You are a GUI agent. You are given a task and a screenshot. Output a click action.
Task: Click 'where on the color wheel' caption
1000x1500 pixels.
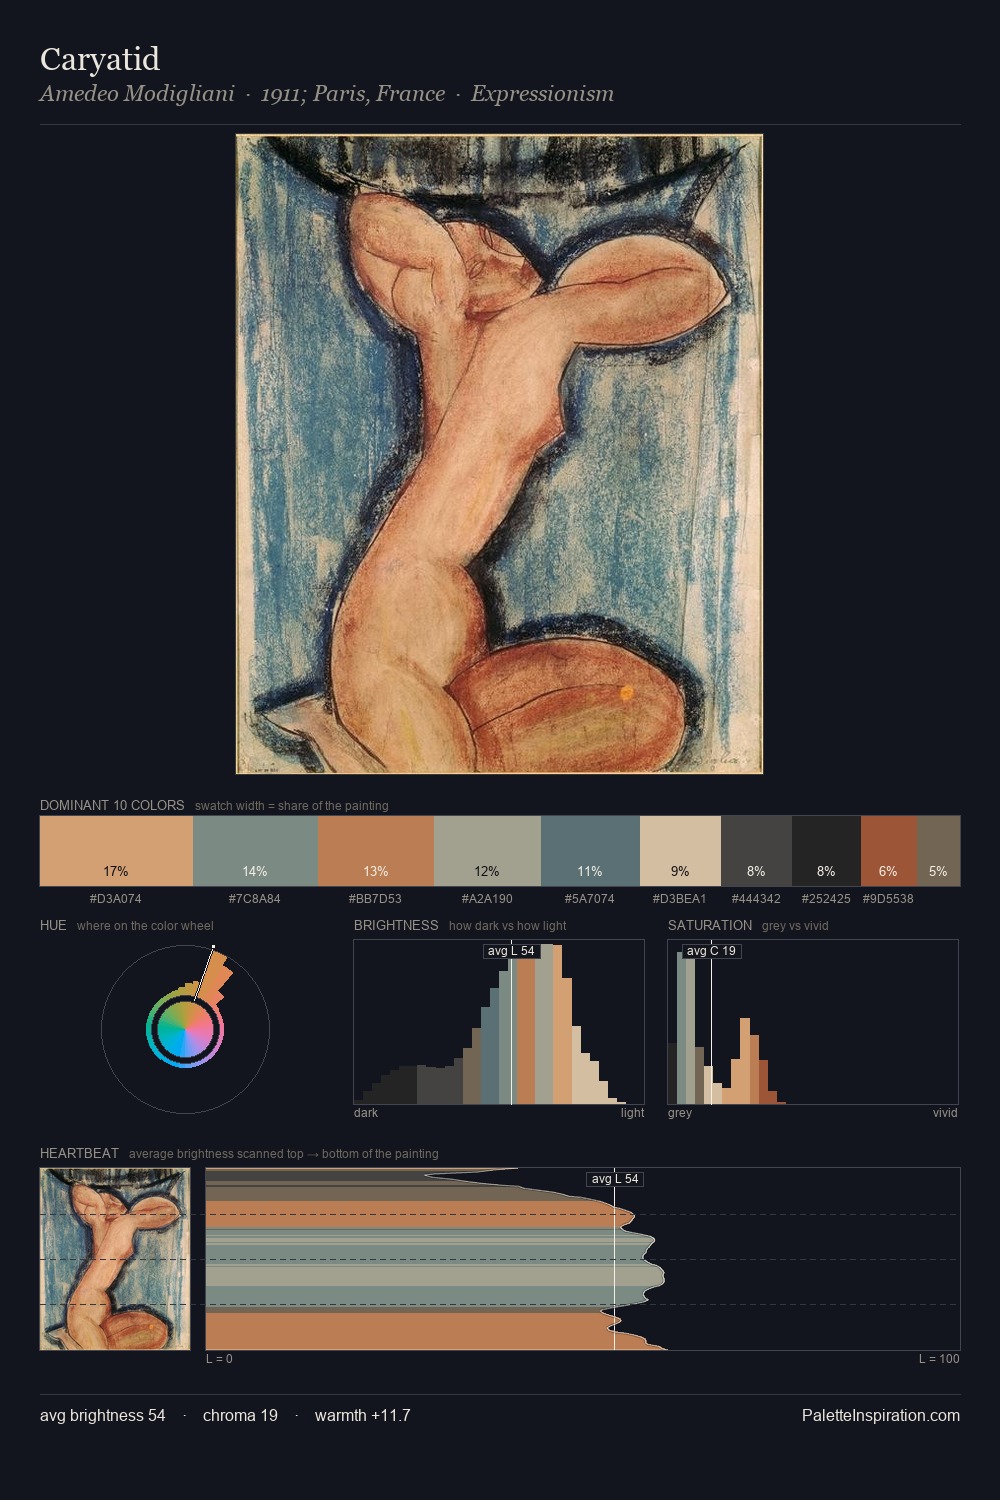[145, 926]
